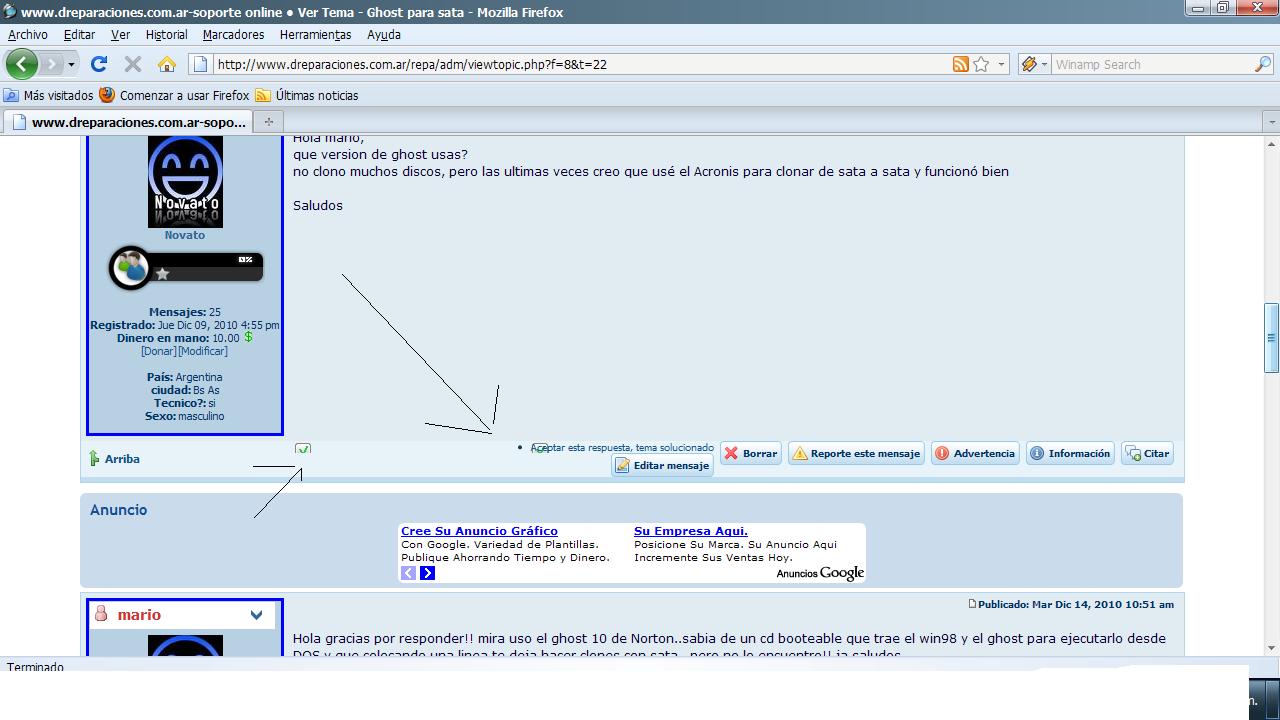Open the Herramientas menu
Image resolution: width=1280 pixels, height=720 pixels.
pyautogui.click(x=315, y=34)
